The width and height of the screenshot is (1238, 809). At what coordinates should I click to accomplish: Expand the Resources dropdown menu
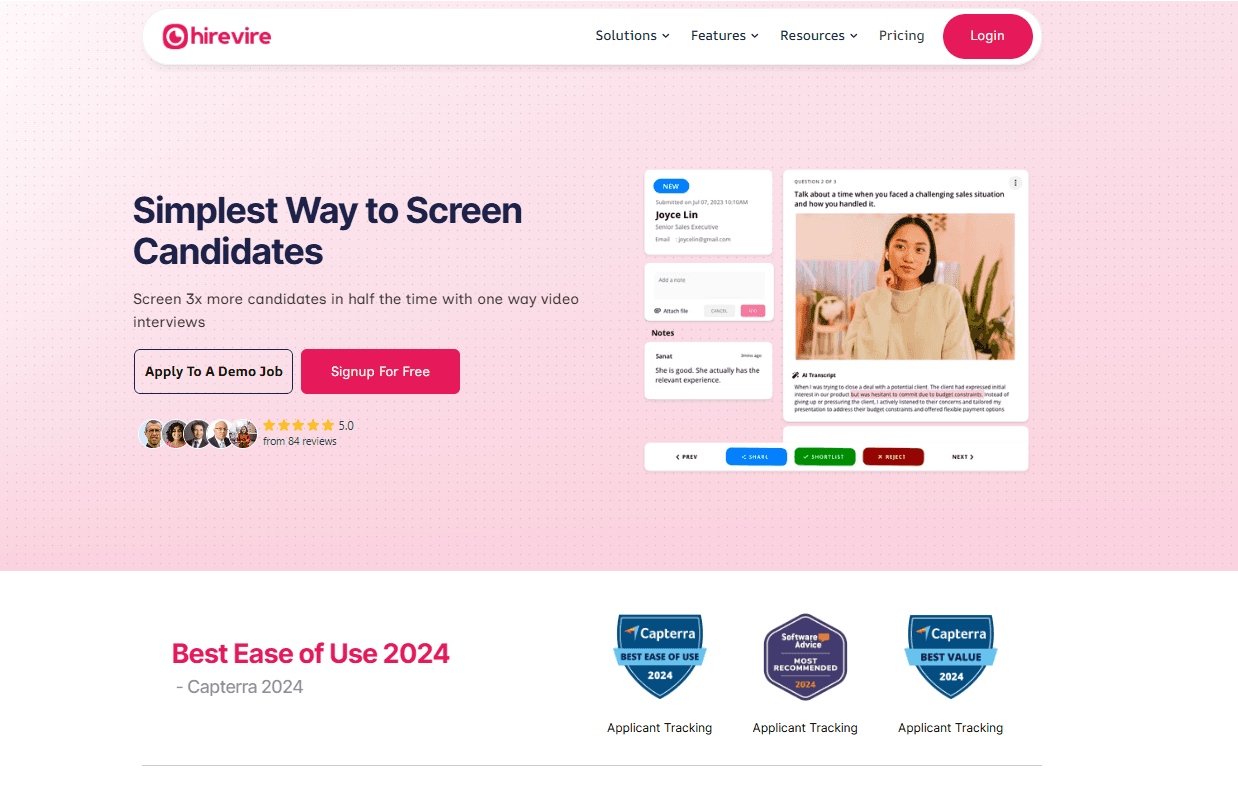pyautogui.click(x=819, y=36)
